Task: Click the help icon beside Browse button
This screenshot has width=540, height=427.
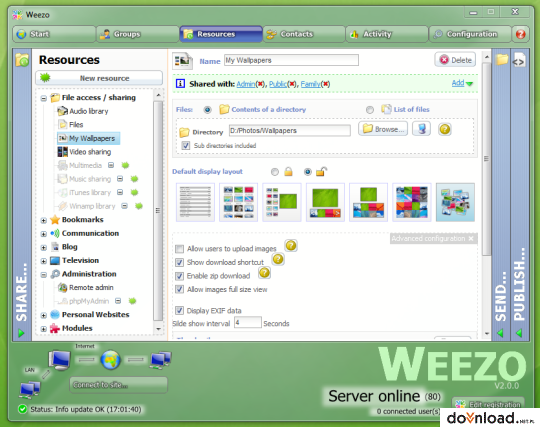Action: pos(445,129)
